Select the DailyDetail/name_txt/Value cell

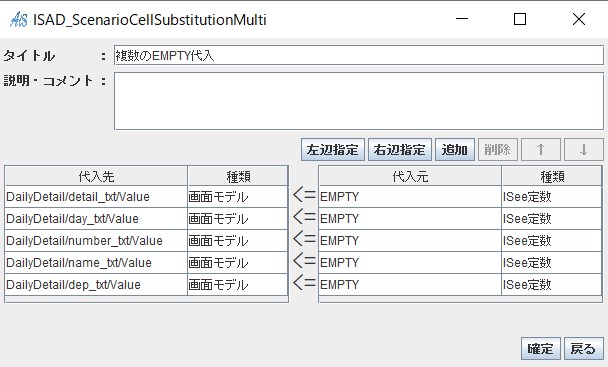96,263
